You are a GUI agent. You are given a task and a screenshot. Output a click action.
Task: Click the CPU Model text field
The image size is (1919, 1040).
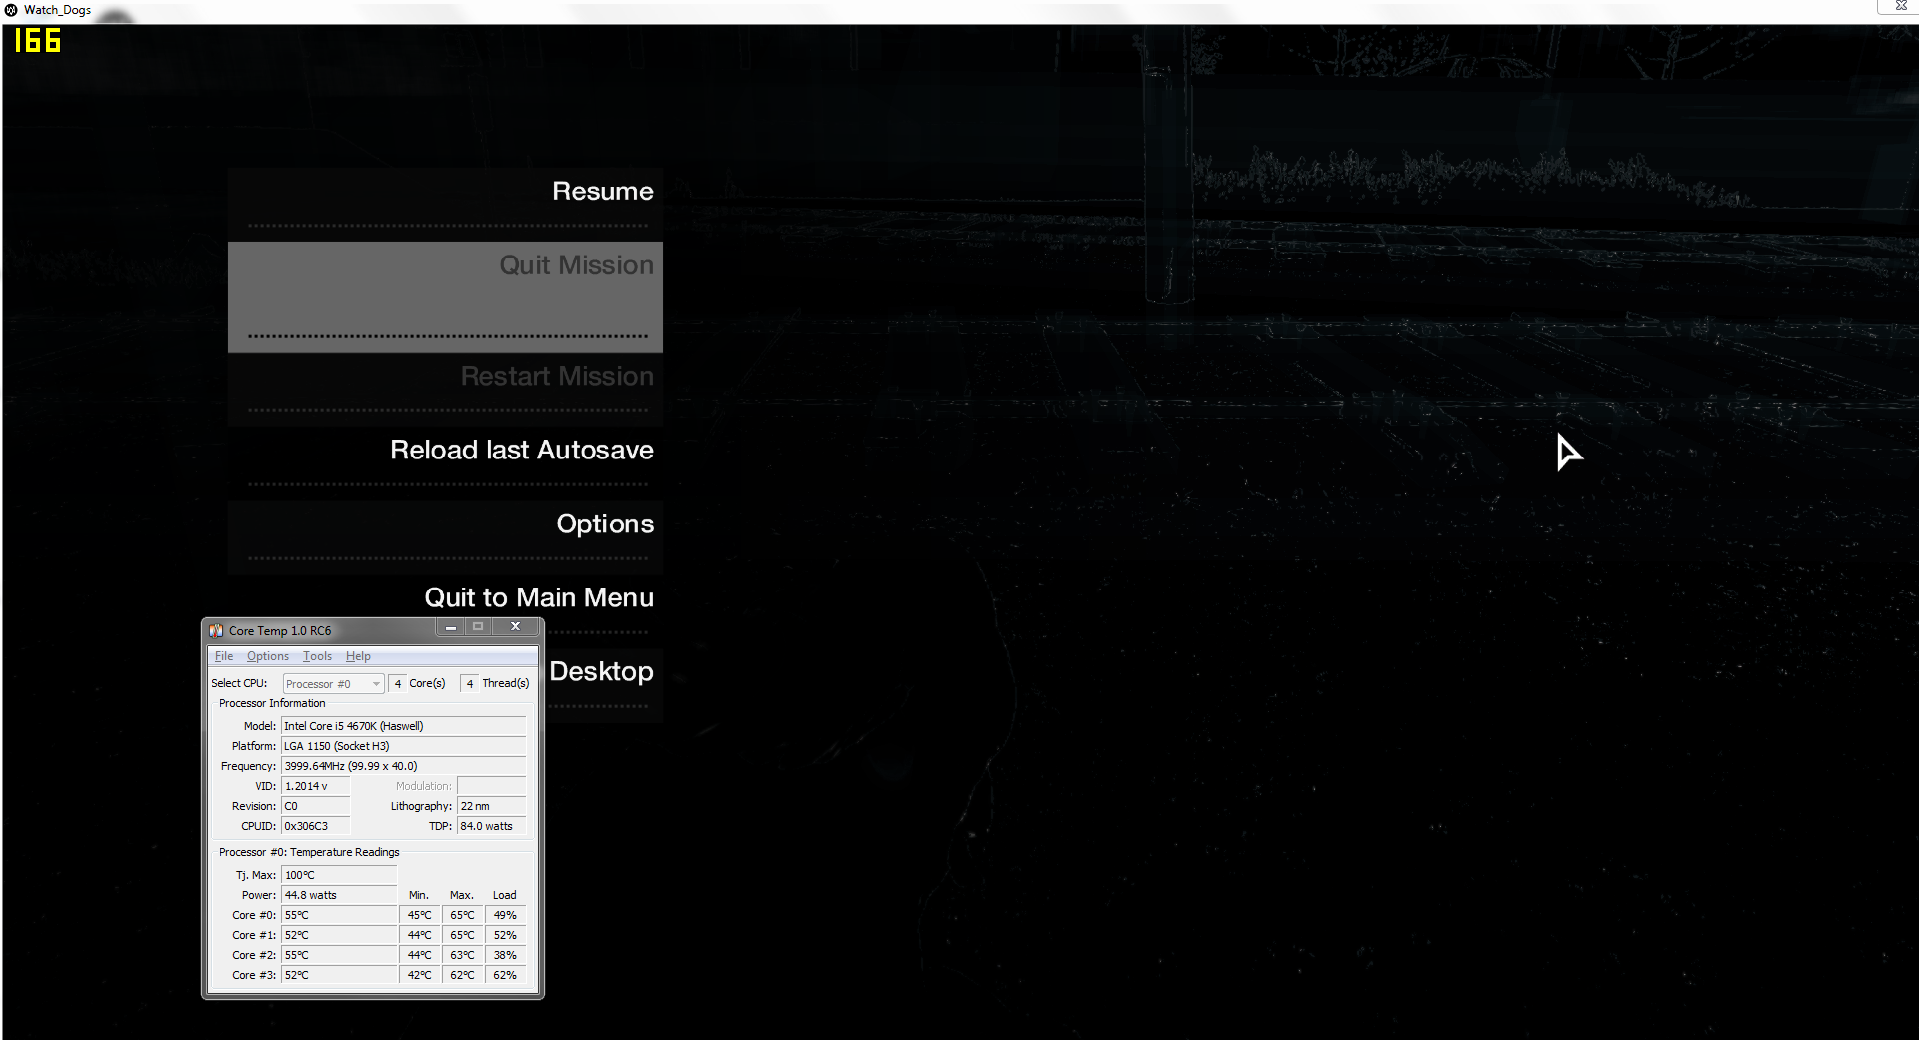[x=403, y=726]
